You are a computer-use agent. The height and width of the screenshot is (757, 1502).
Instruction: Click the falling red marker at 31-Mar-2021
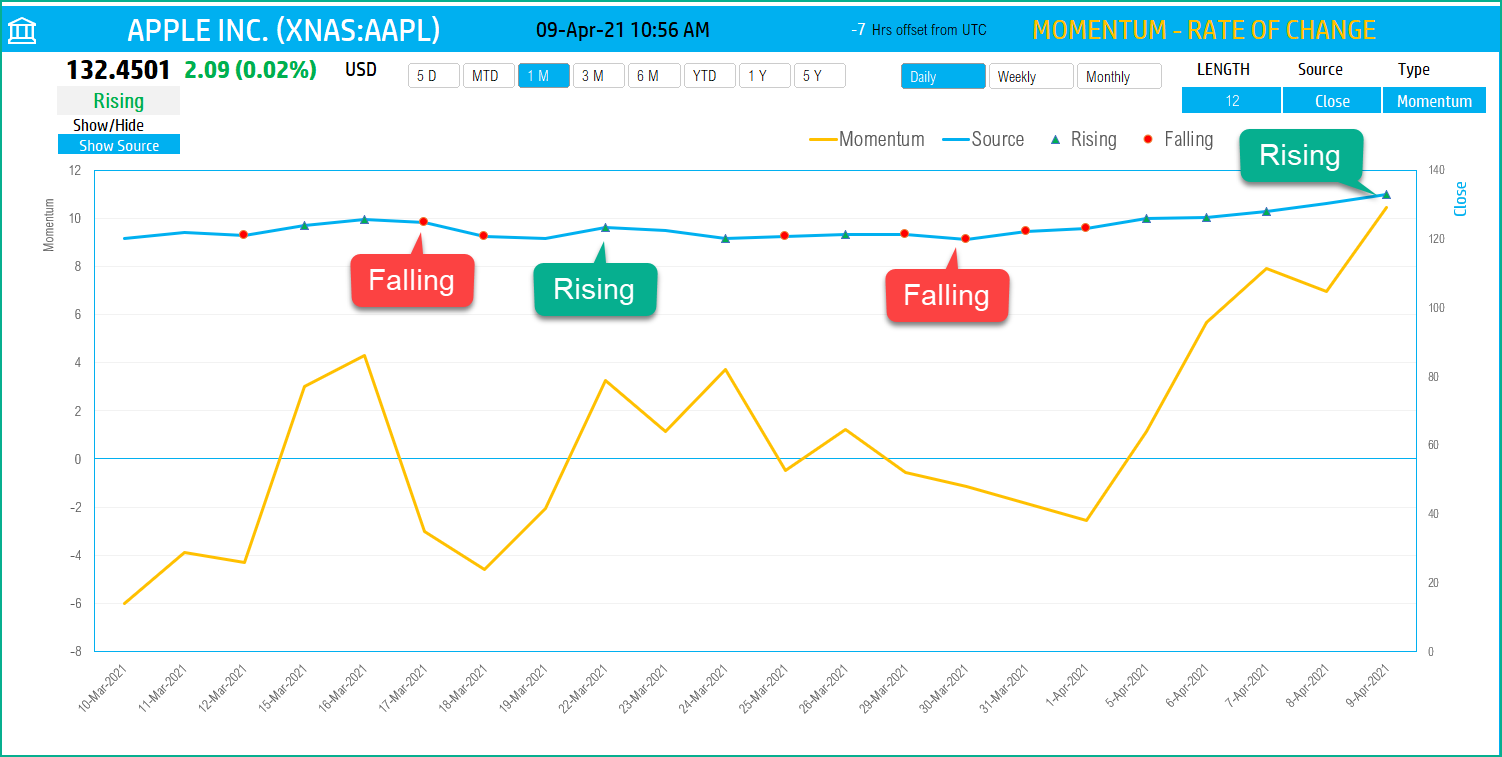(x=1025, y=231)
